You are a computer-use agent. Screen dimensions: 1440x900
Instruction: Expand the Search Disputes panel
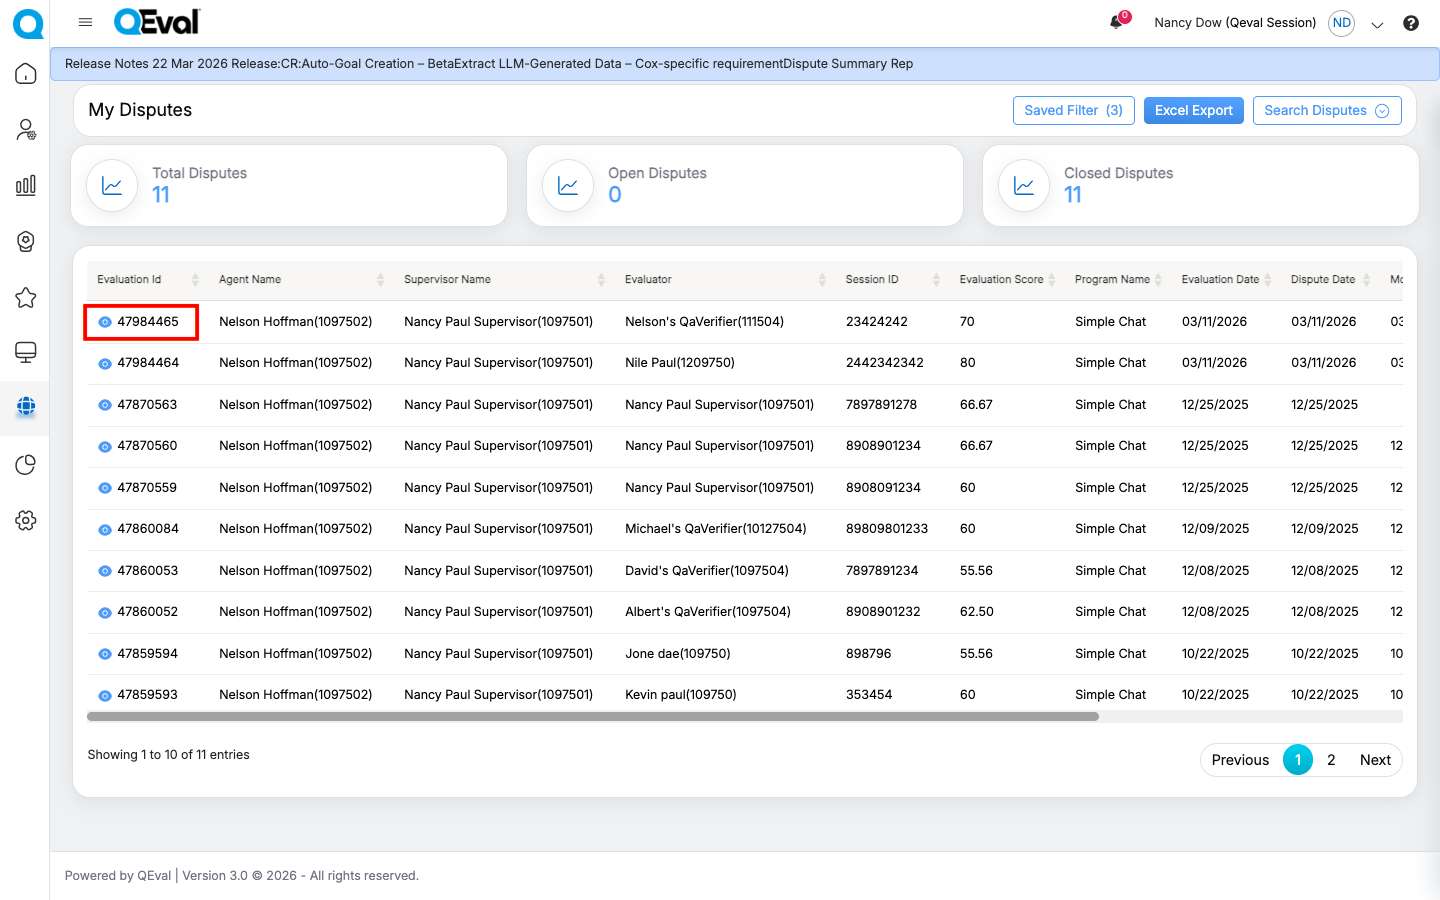click(1326, 111)
